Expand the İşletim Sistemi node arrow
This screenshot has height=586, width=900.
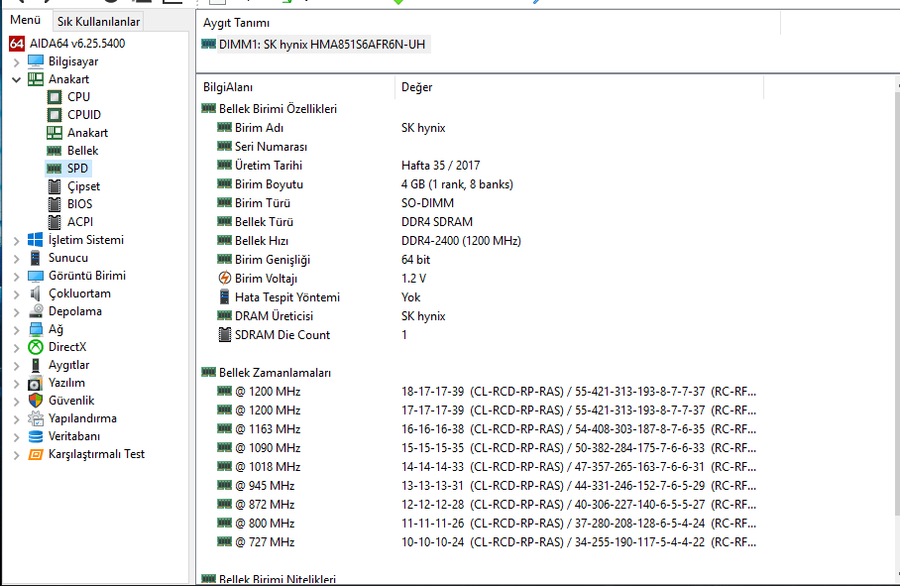(x=17, y=241)
